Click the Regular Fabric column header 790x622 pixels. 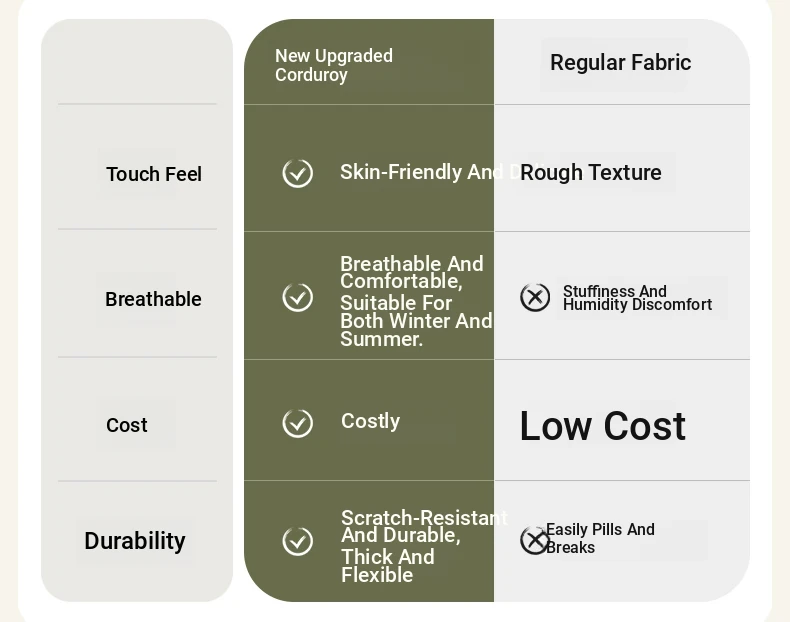click(x=620, y=63)
